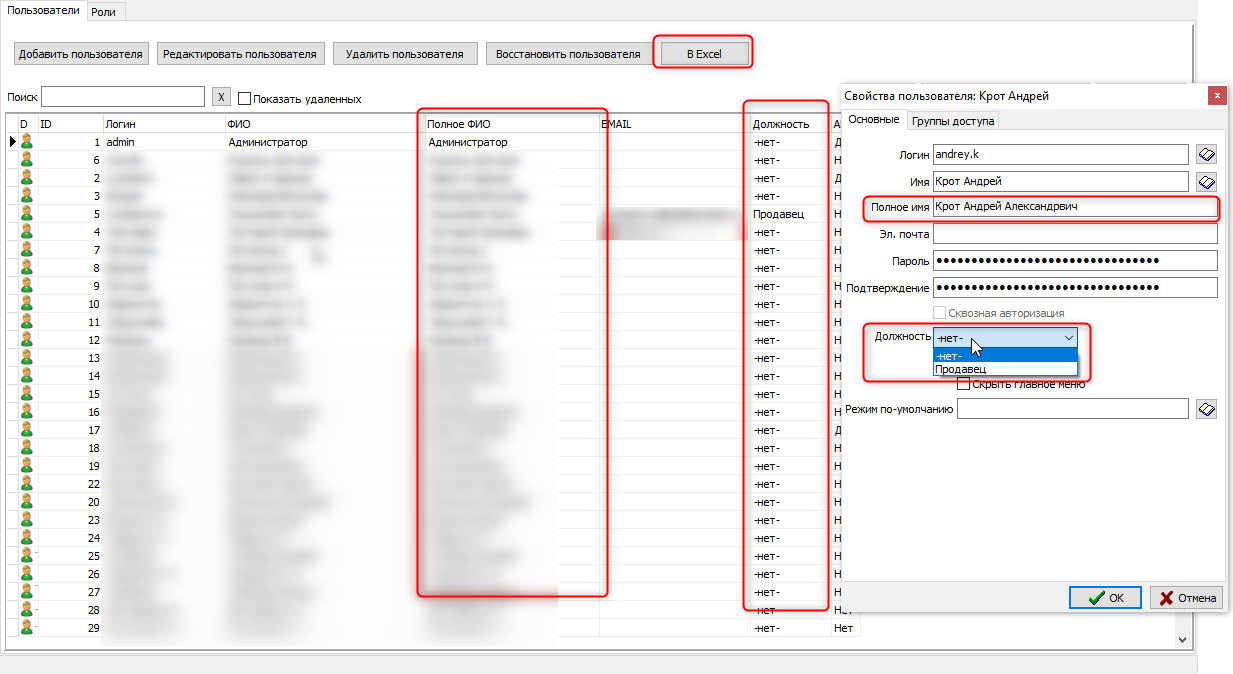Click the lookup icon beside Имя field
This screenshot has width=1233, height=674.
(x=1206, y=181)
